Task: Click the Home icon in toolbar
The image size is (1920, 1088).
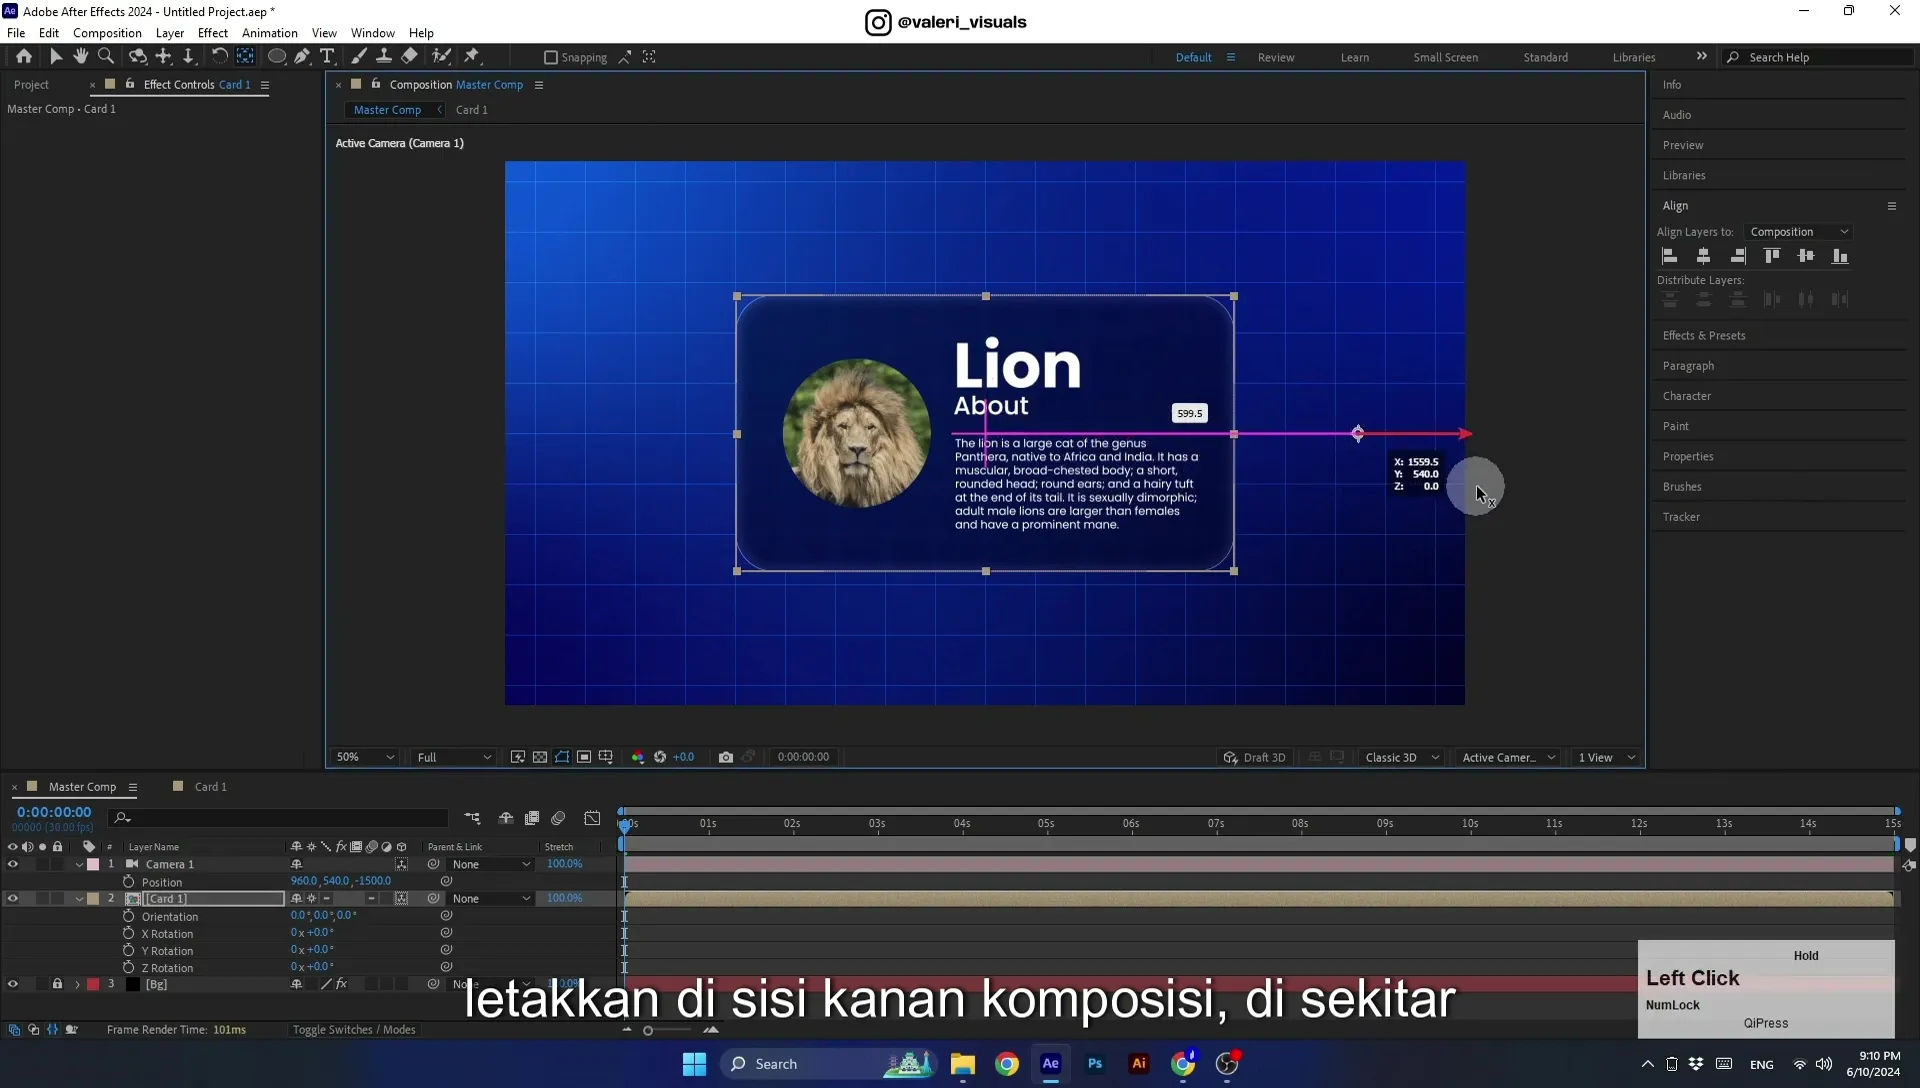Action: pyautogui.click(x=24, y=57)
